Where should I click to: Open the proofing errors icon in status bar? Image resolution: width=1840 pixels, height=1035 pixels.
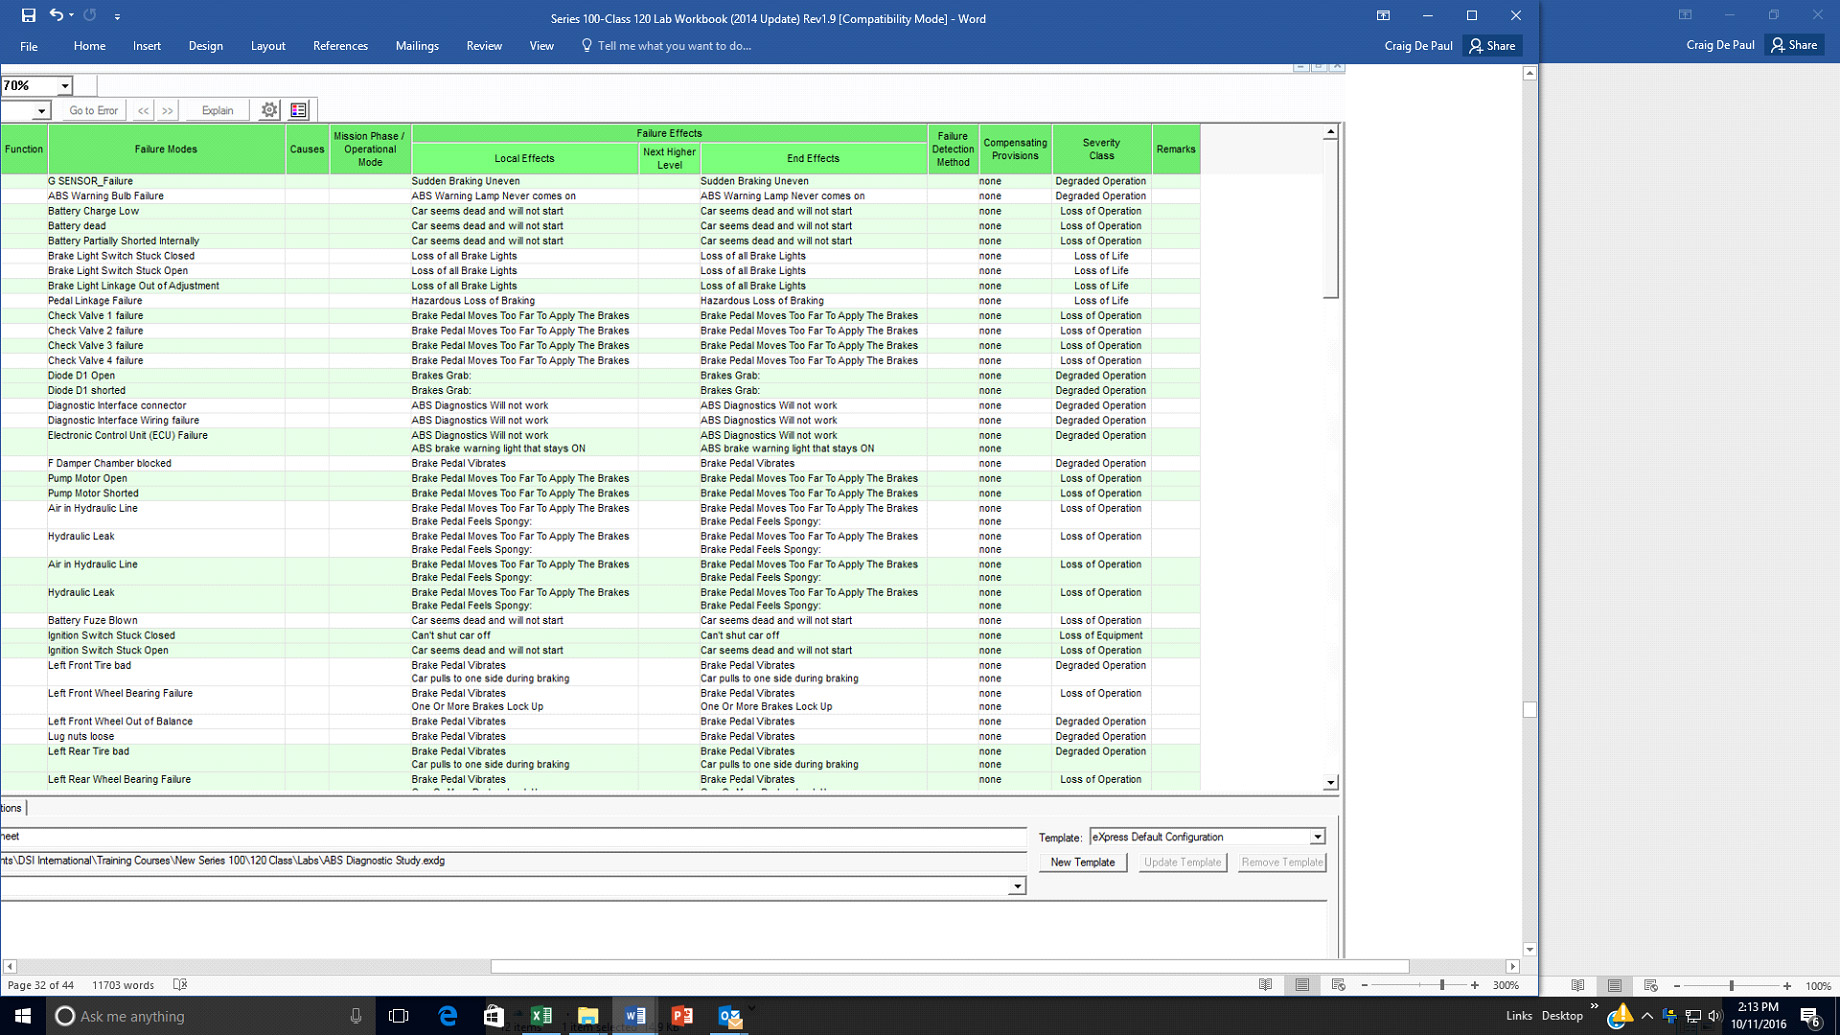tap(180, 985)
